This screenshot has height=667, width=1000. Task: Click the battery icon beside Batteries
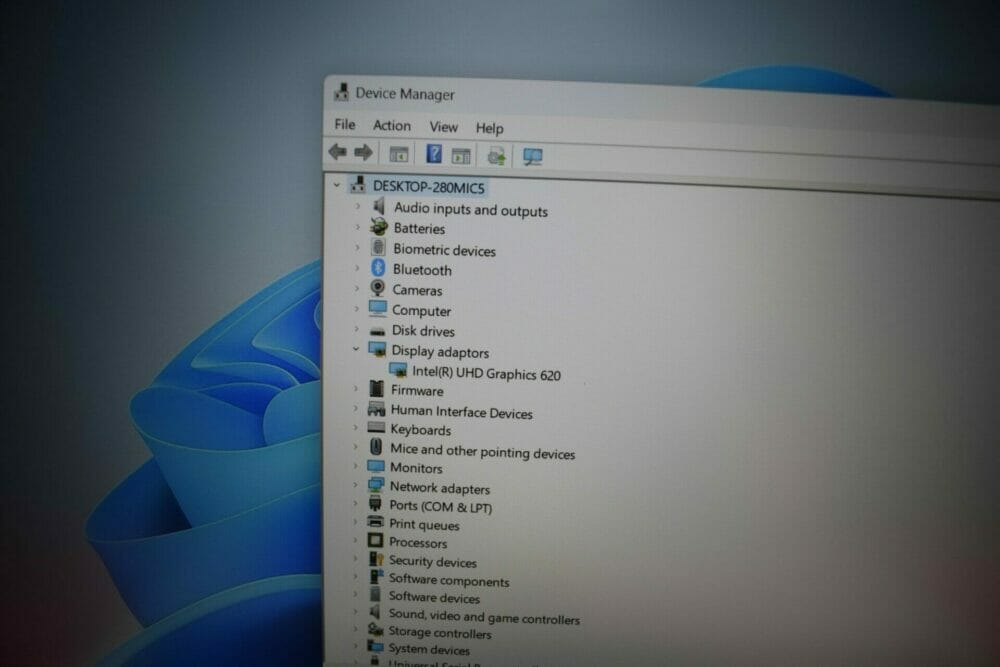pyautogui.click(x=379, y=226)
